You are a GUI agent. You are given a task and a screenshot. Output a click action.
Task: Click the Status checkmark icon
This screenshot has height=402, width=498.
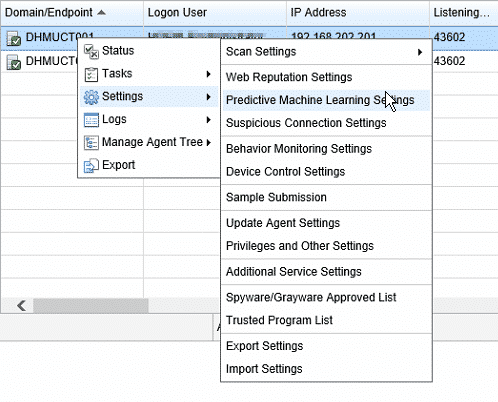point(91,51)
